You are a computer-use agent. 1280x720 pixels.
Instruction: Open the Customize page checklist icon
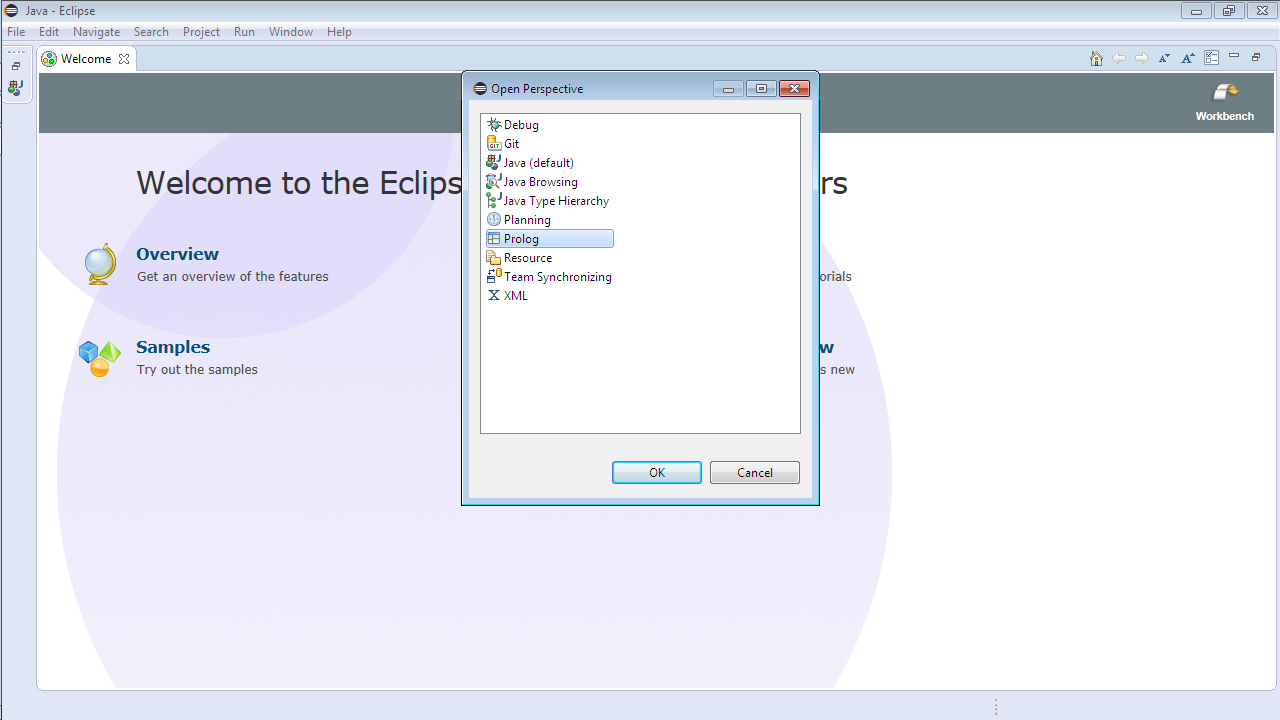click(x=1212, y=58)
